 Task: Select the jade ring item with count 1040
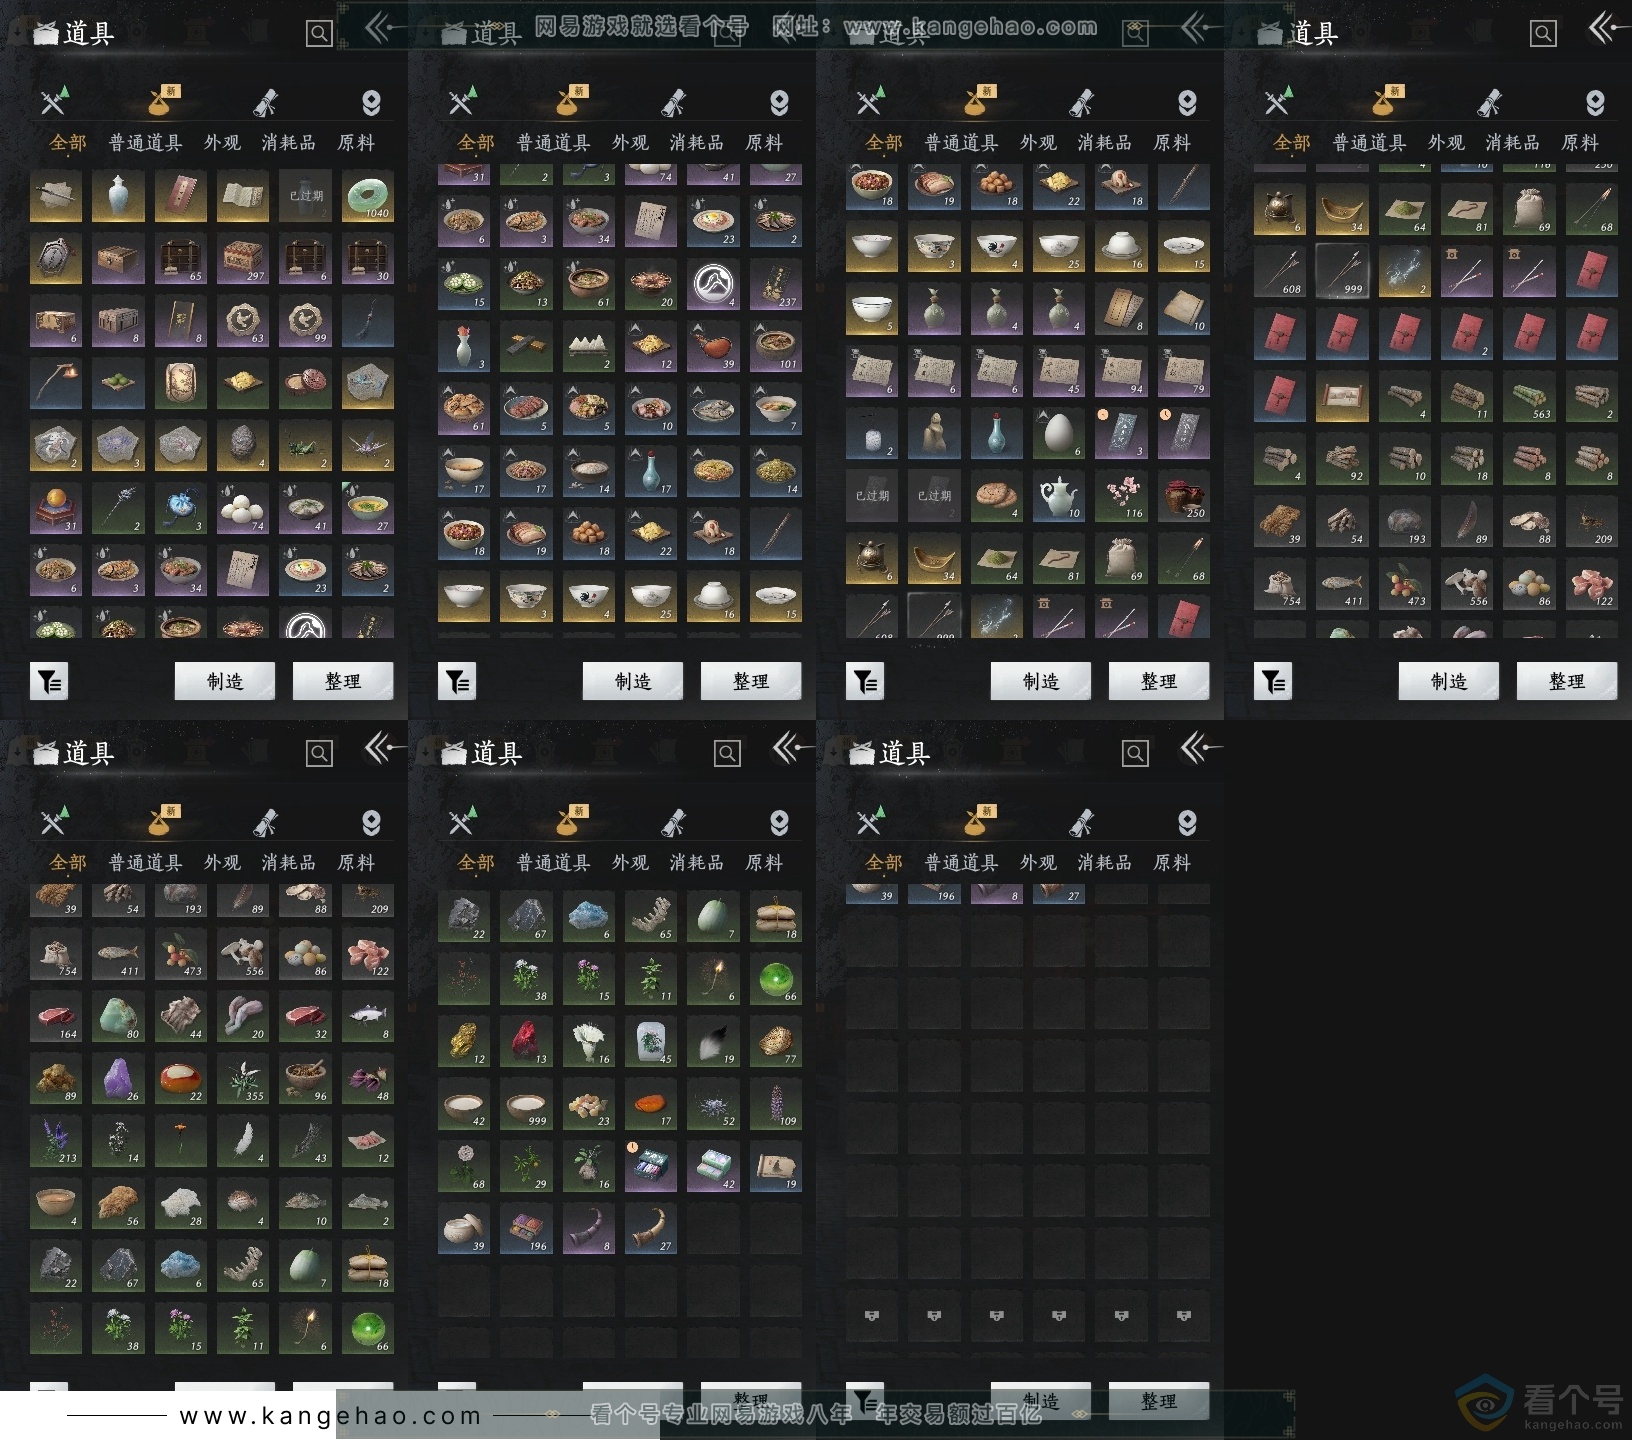click(x=367, y=196)
